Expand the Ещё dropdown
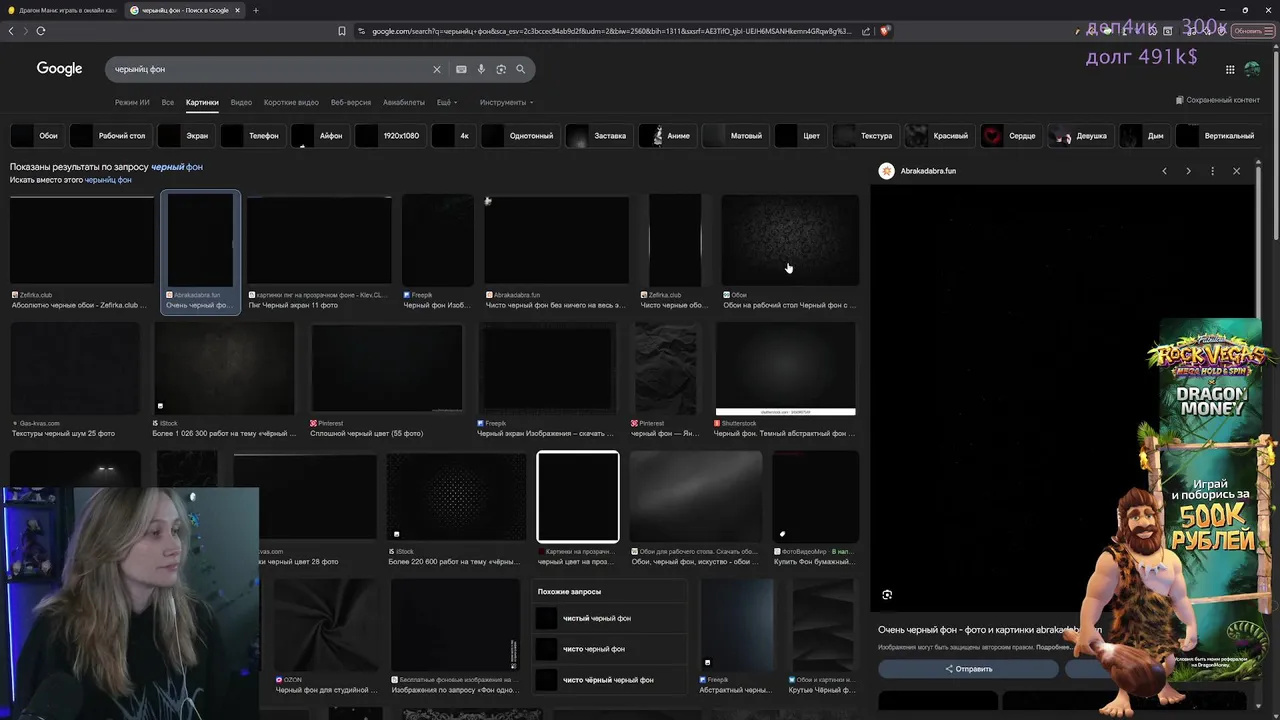Image resolution: width=1280 pixels, height=720 pixels. tap(447, 102)
